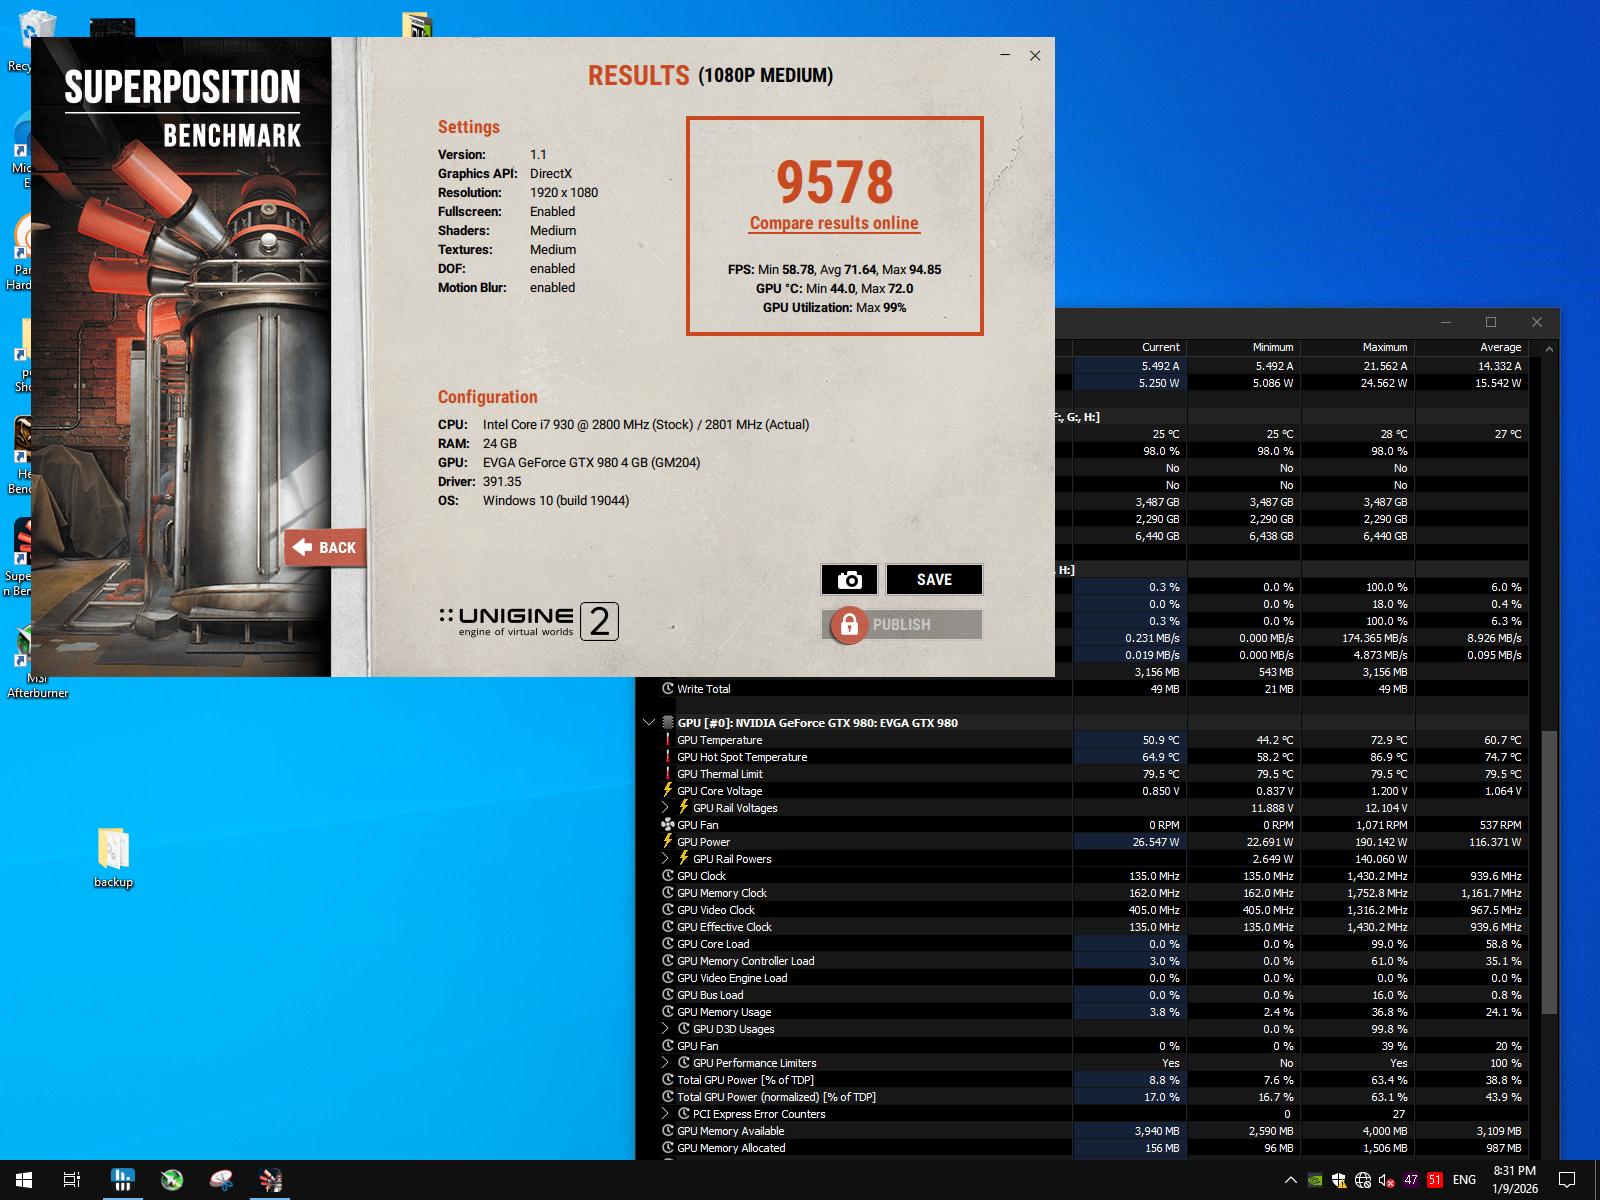The image size is (1600, 1200).
Task: Open the backup folder on the desktop
Action: (113, 858)
